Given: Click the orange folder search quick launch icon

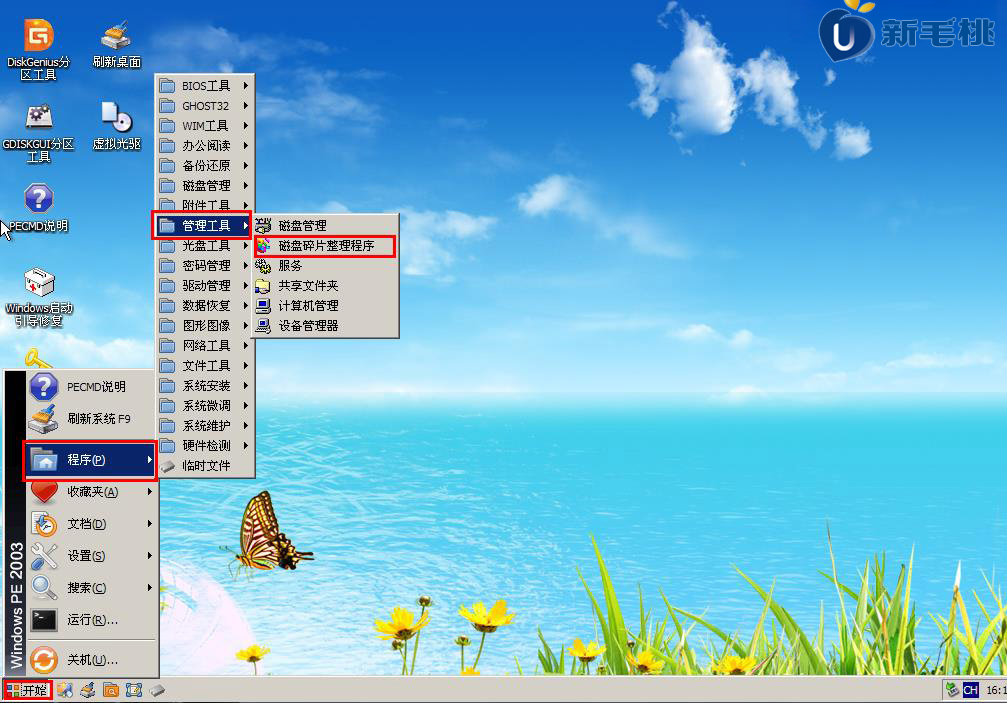Looking at the screenshot, I should 111,690.
